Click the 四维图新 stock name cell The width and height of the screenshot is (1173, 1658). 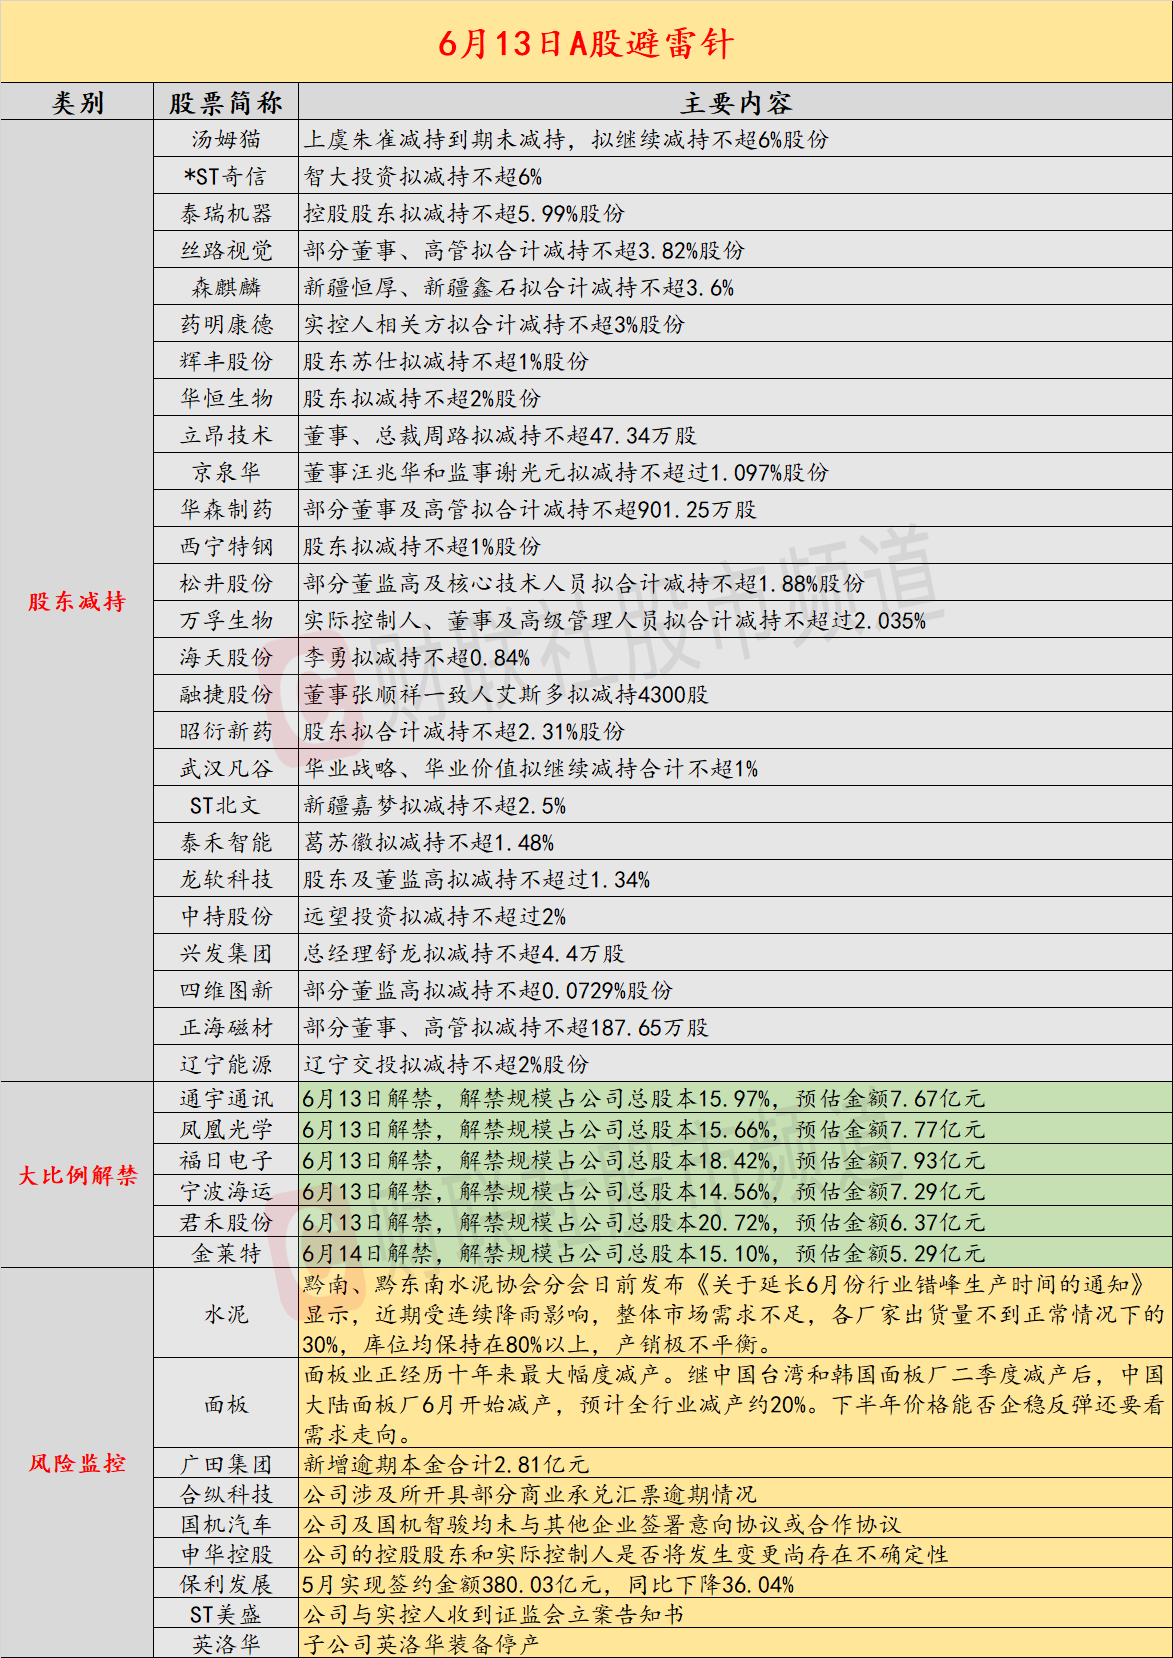pyautogui.click(x=226, y=990)
